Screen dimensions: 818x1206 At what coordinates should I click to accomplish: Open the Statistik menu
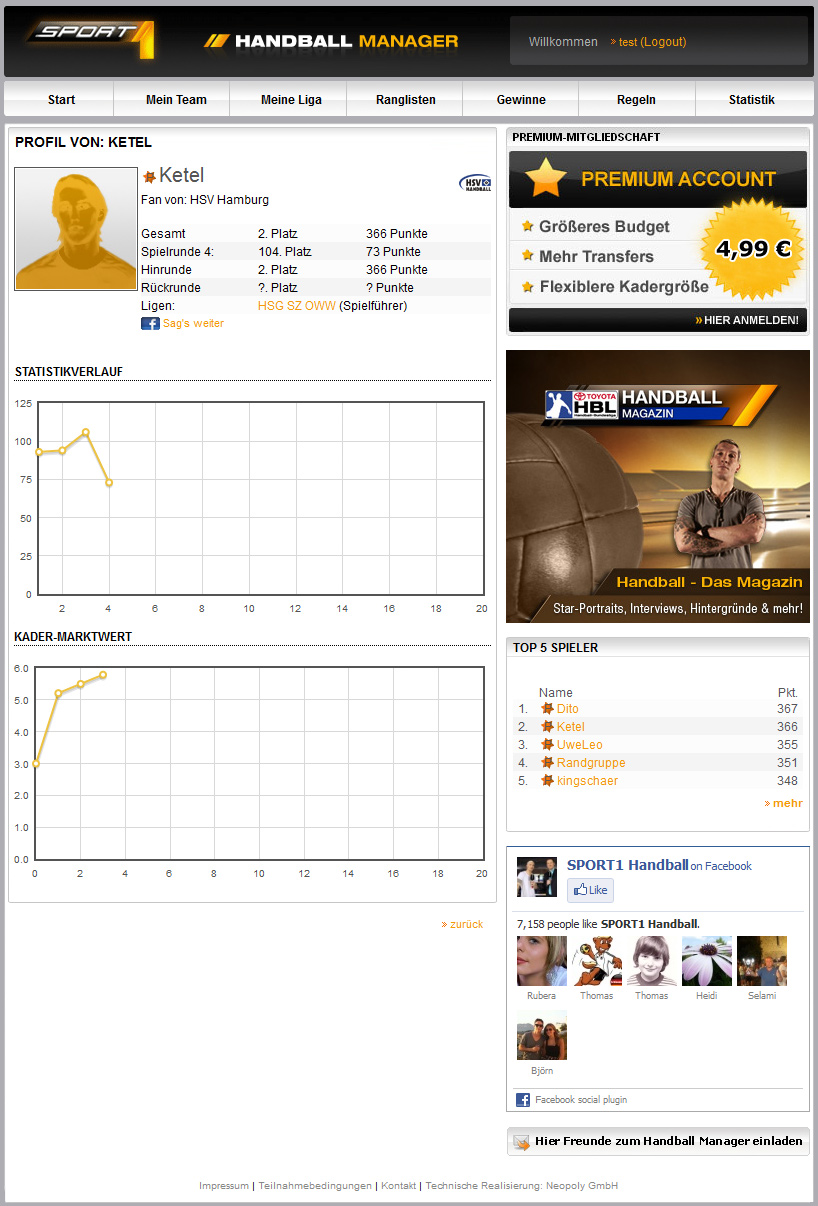pos(752,100)
